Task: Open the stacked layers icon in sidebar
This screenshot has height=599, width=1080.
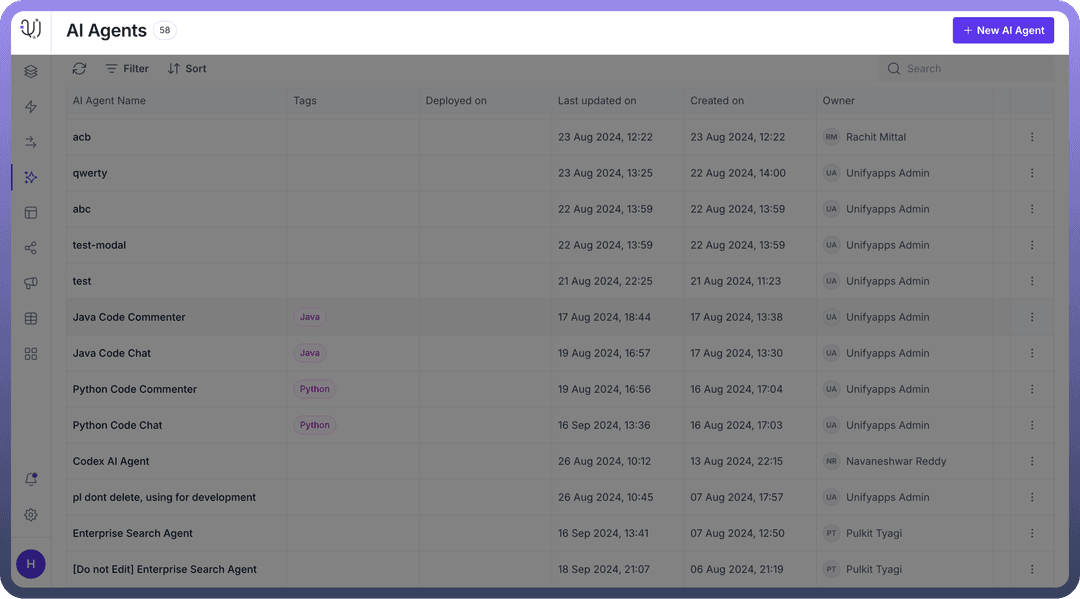Action: pos(31,71)
